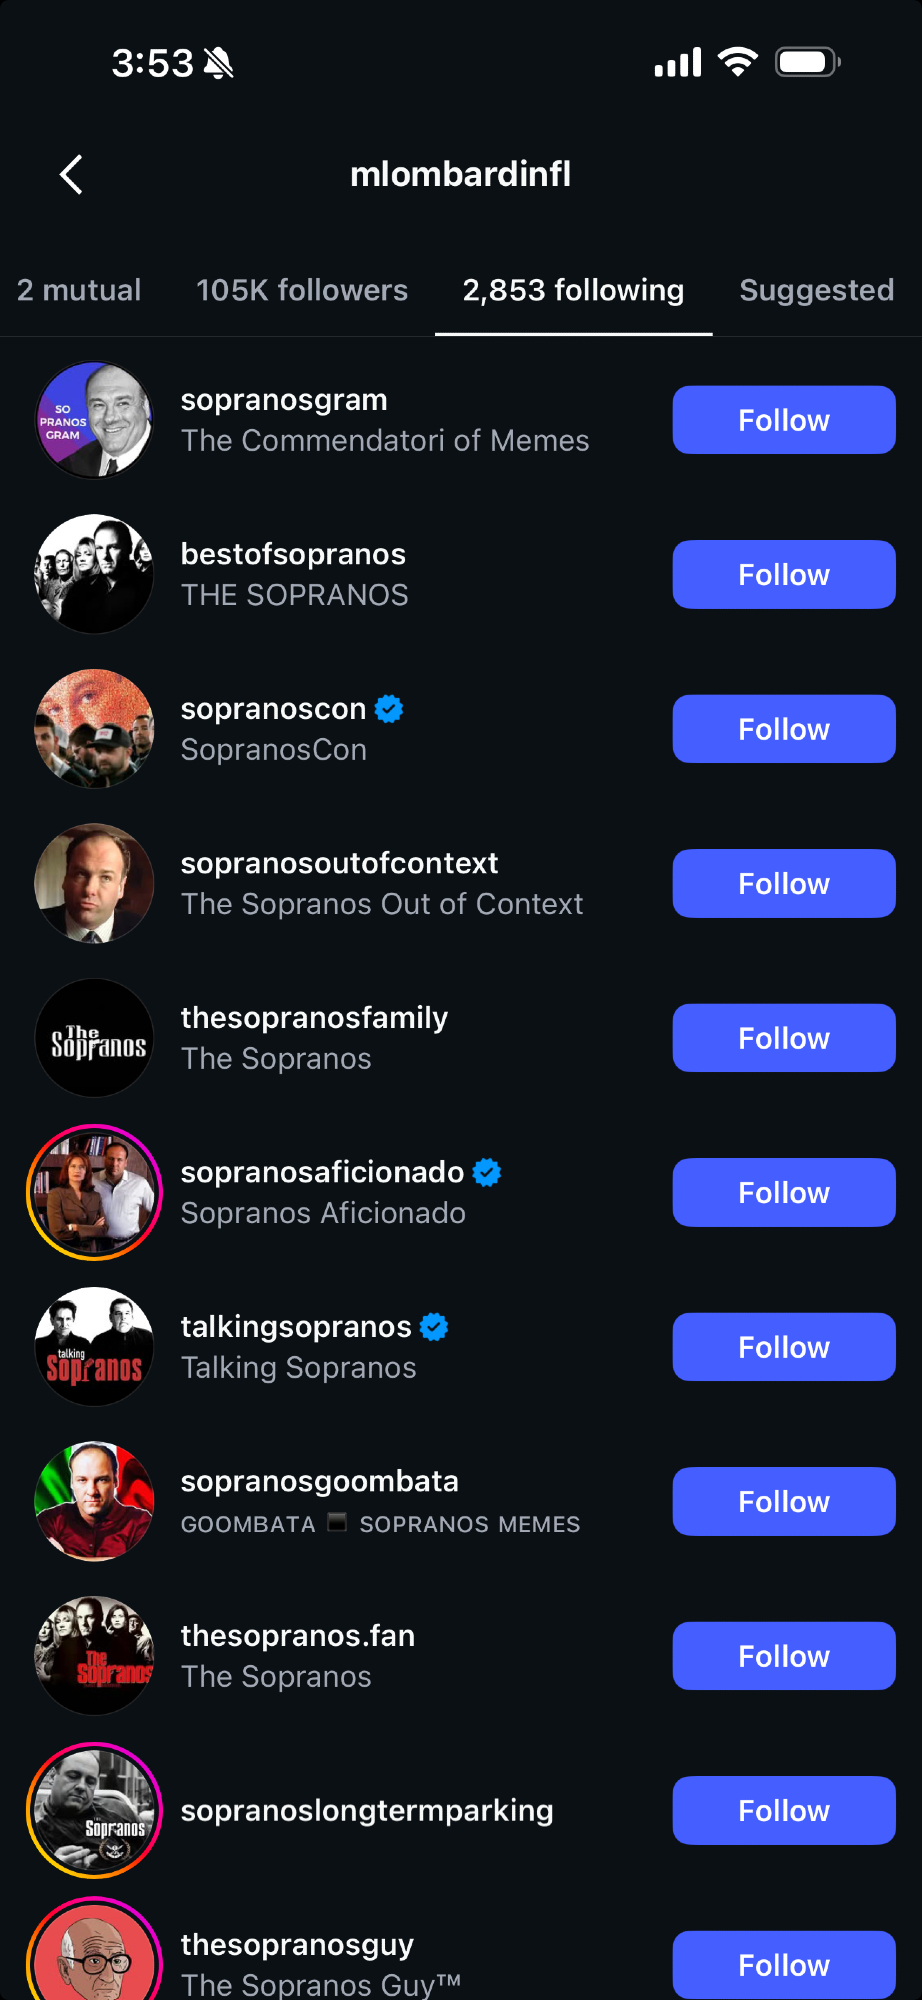922x2000 pixels.
Task: Tap talkingsopranos verified checkmark icon
Action: click(x=434, y=1327)
